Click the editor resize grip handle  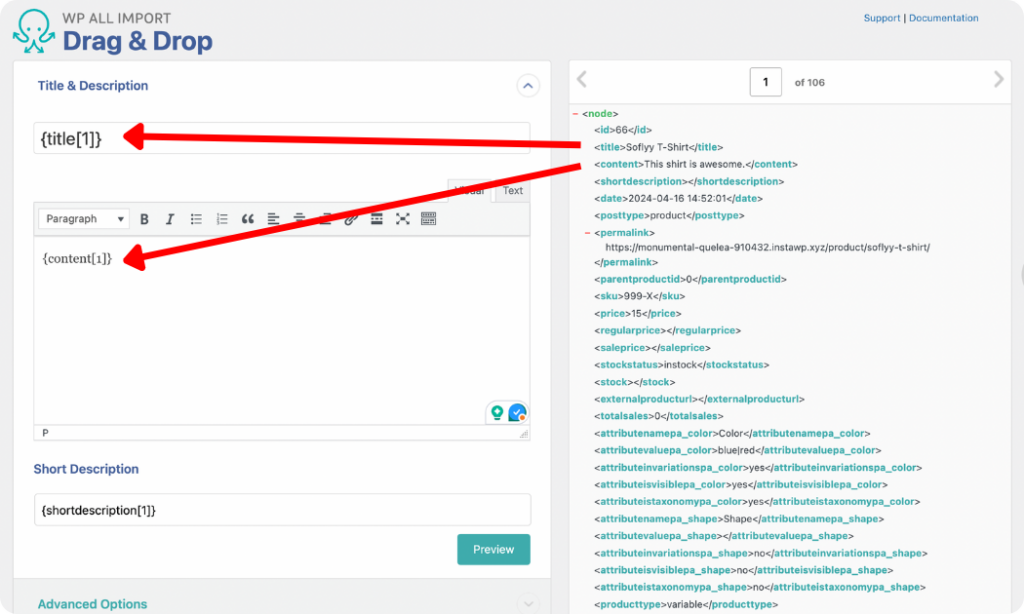pos(524,434)
